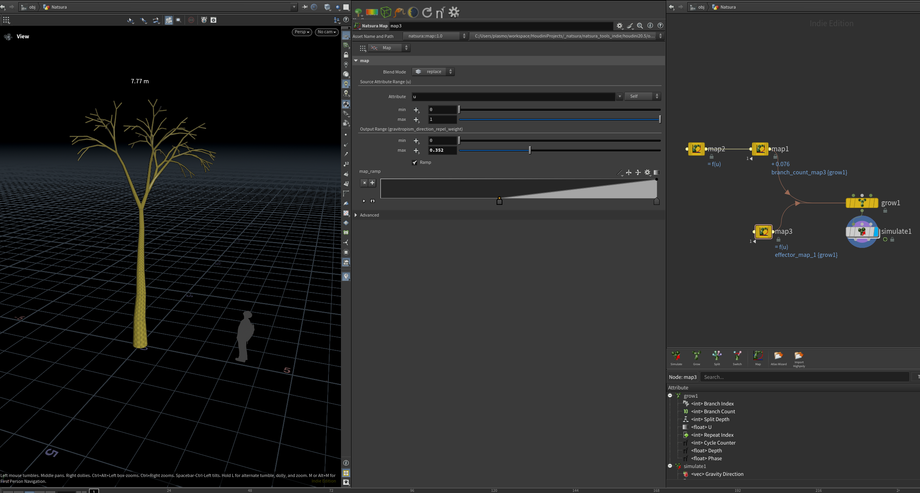Open the Persp viewport menu
This screenshot has width=920, height=493.
[301, 32]
